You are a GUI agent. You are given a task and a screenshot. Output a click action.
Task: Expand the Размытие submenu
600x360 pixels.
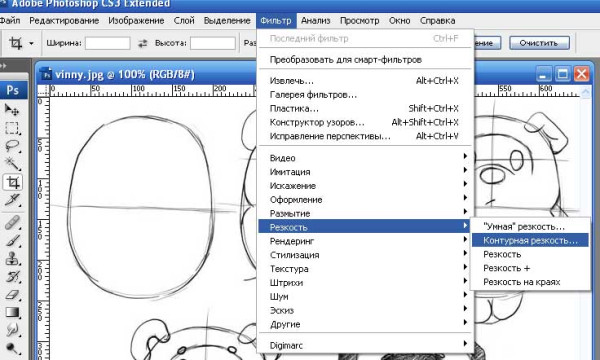tap(366, 213)
